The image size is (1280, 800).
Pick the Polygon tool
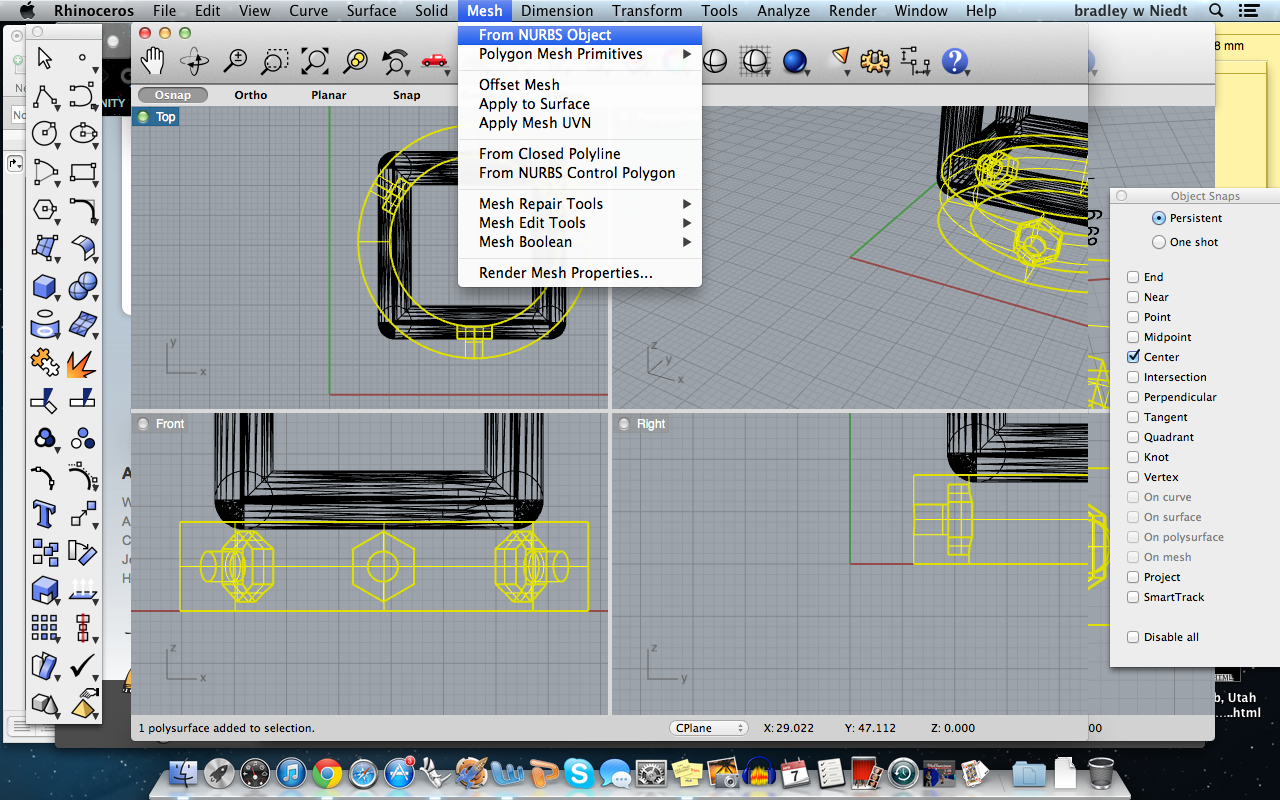pyautogui.click(x=44, y=210)
